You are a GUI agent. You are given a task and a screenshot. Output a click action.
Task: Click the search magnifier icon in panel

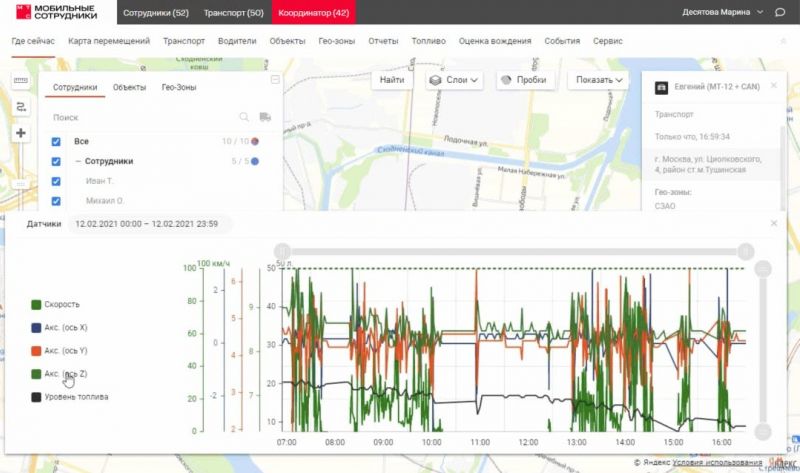click(x=244, y=117)
